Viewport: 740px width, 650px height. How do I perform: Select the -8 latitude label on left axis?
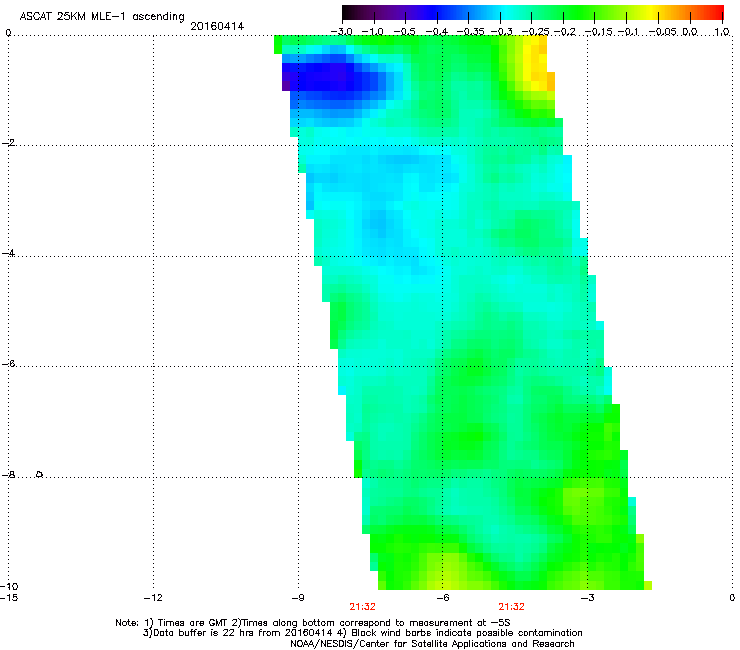pos(8,474)
